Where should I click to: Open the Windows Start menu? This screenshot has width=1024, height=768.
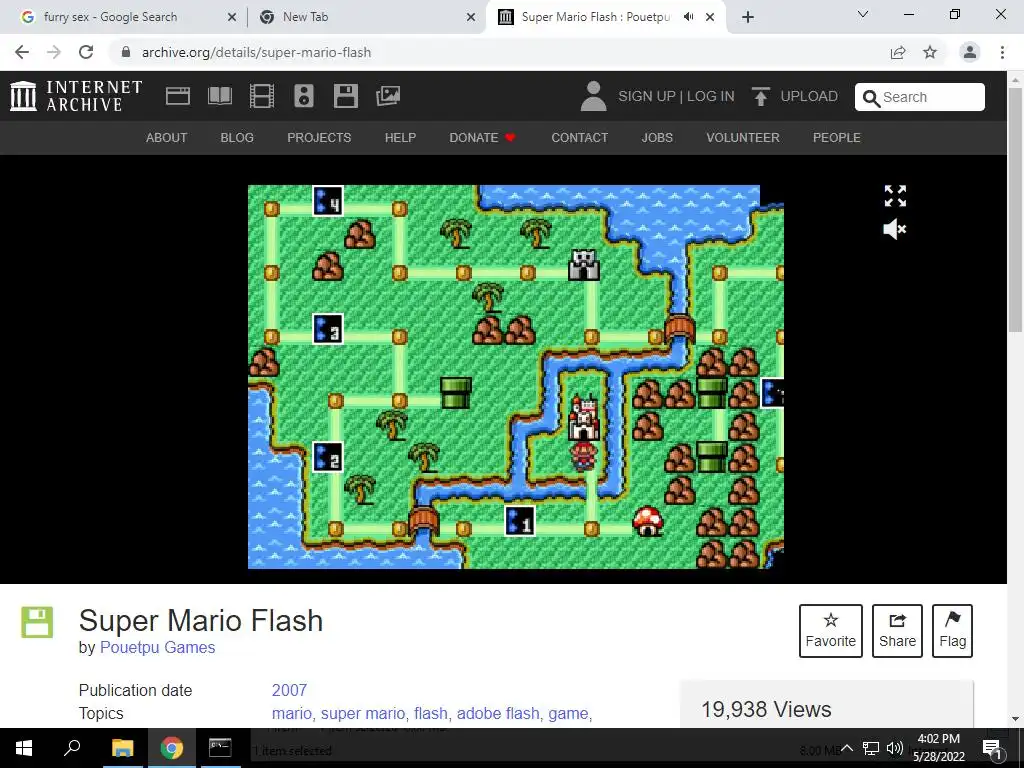(x=24, y=748)
